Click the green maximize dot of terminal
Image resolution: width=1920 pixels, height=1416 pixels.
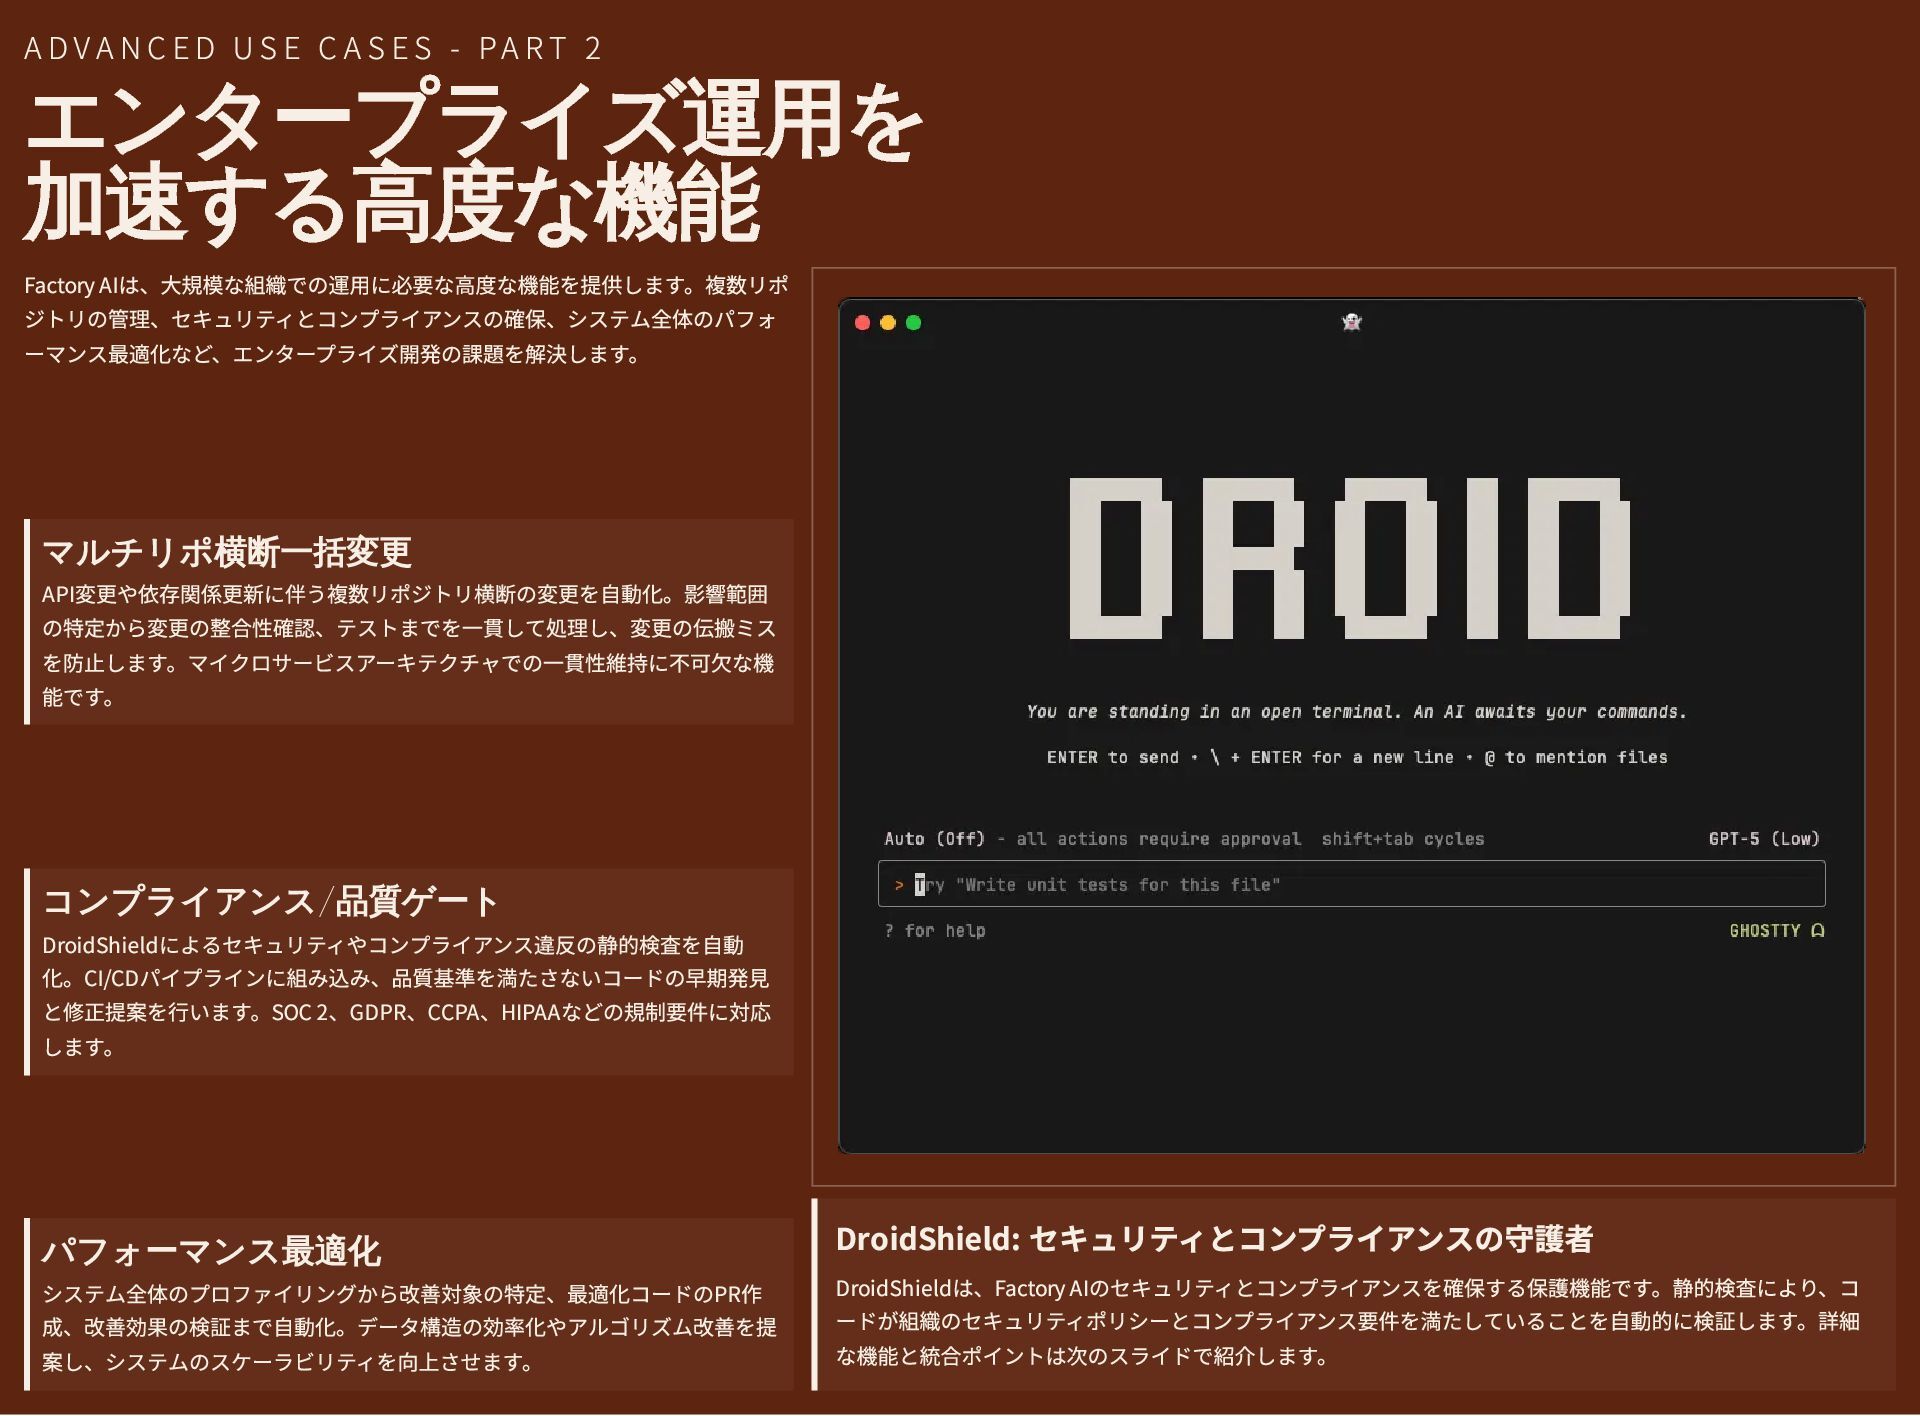(x=913, y=323)
